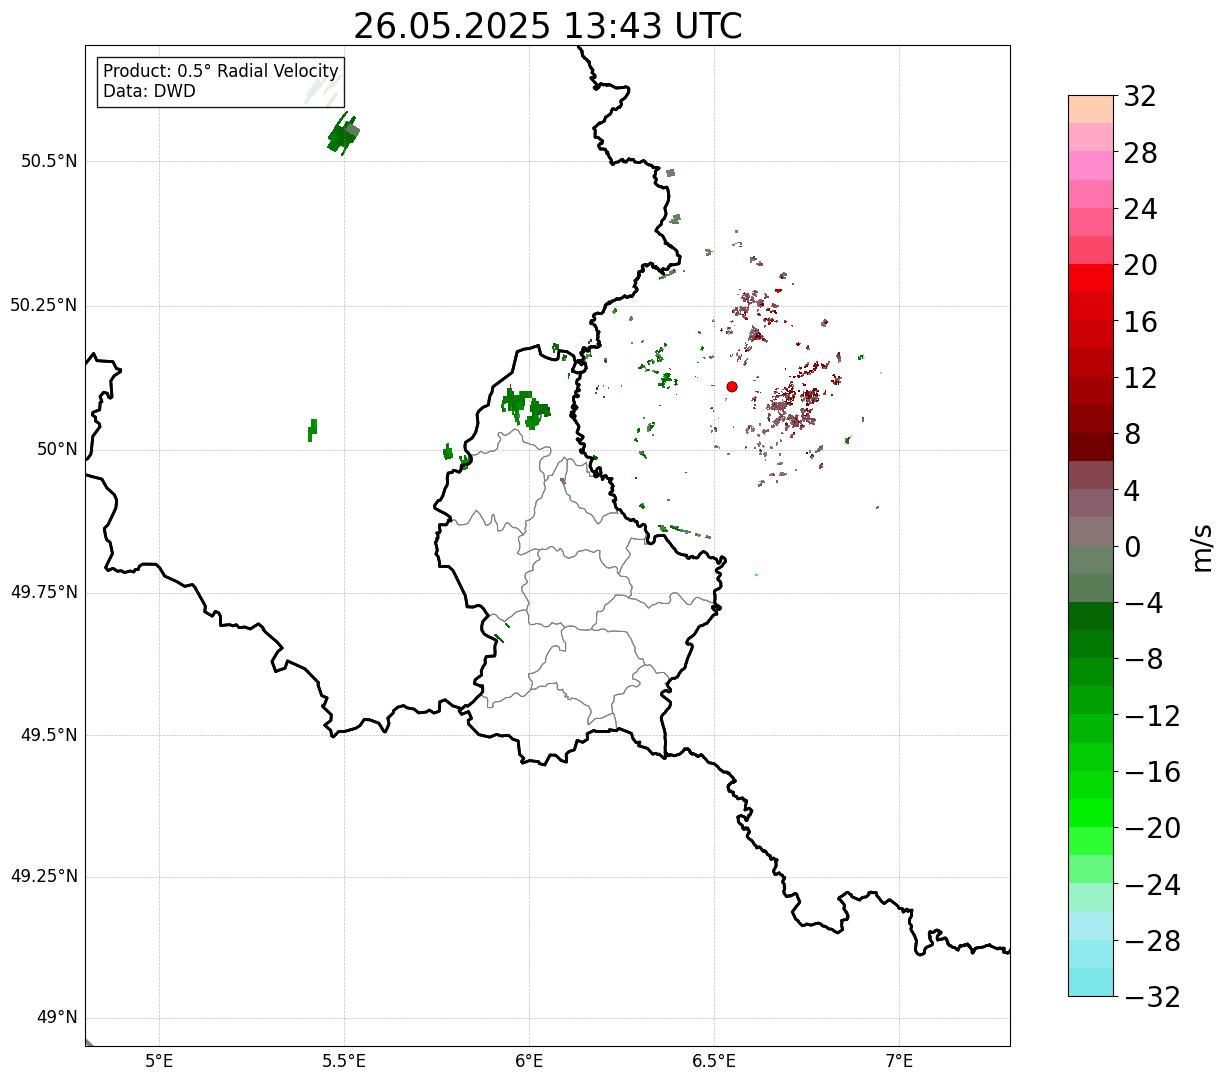Click the 49.25°N latitude label
The image size is (1225, 1081).
click(44, 877)
